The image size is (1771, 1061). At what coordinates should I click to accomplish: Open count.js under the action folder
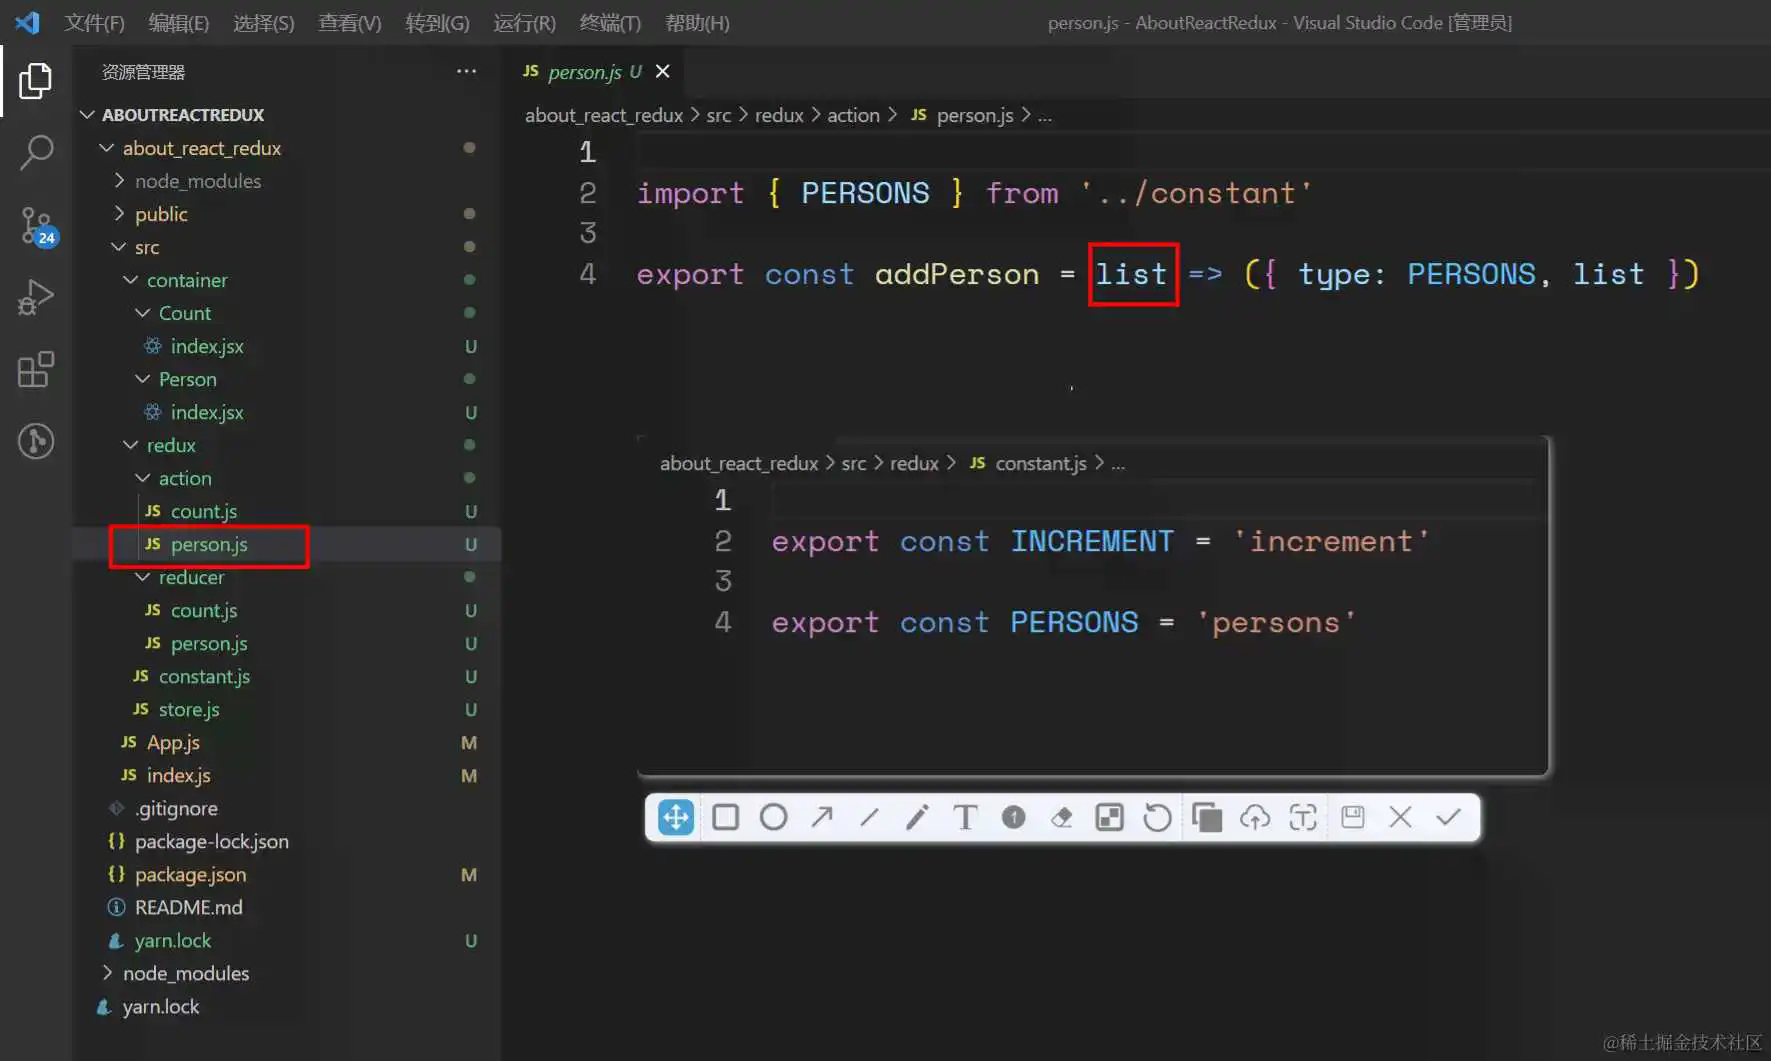point(204,511)
